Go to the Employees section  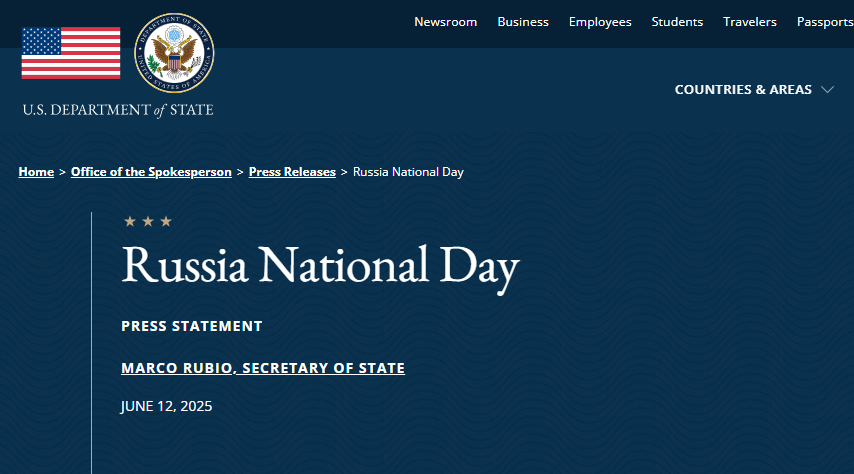point(600,22)
